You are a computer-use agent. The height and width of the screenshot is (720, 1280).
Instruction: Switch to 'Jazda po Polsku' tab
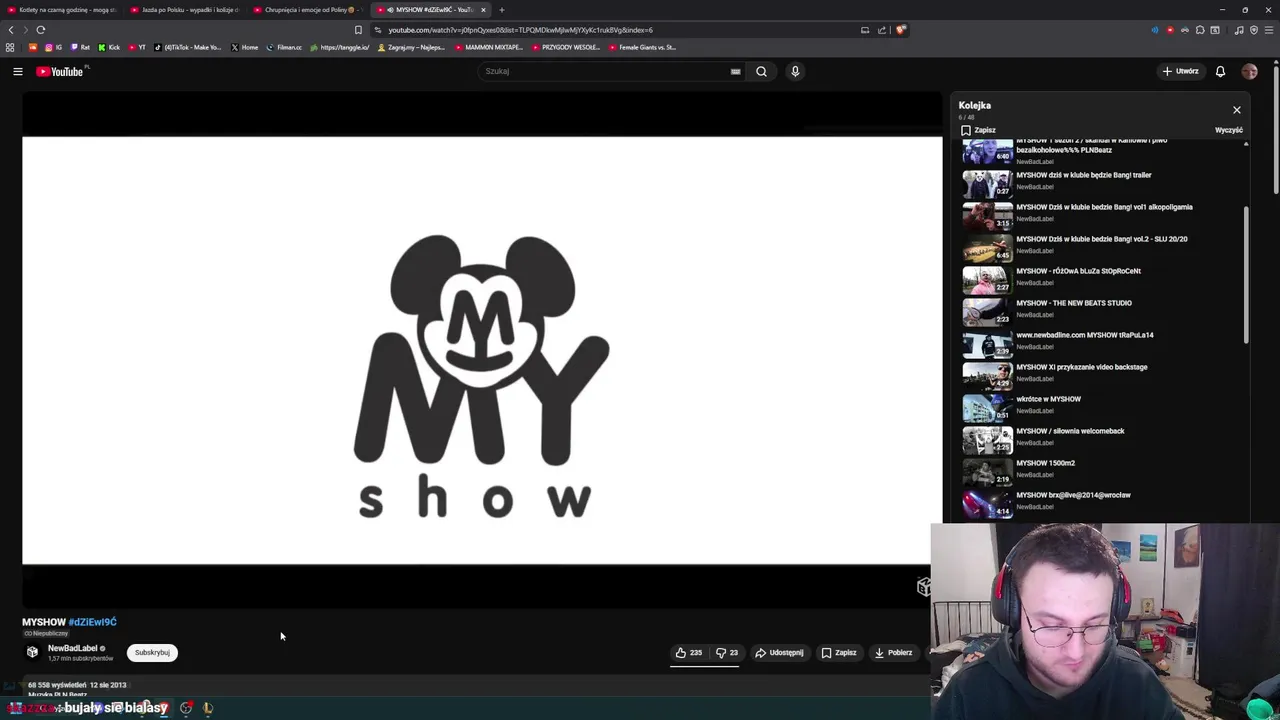click(x=186, y=10)
